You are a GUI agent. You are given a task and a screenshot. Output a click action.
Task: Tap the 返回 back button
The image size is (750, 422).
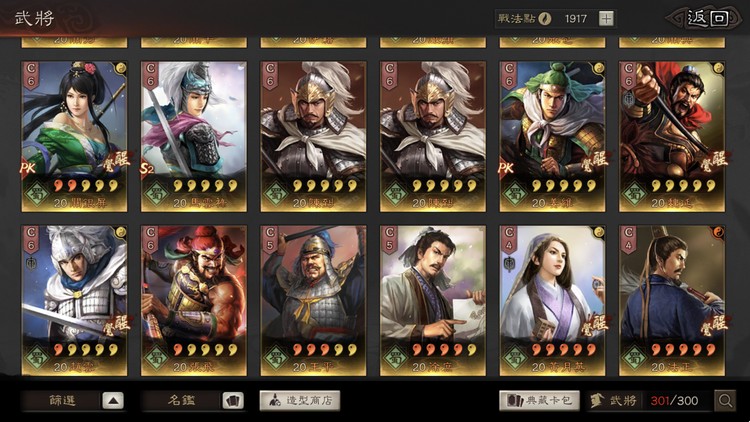[x=706, y=19]
